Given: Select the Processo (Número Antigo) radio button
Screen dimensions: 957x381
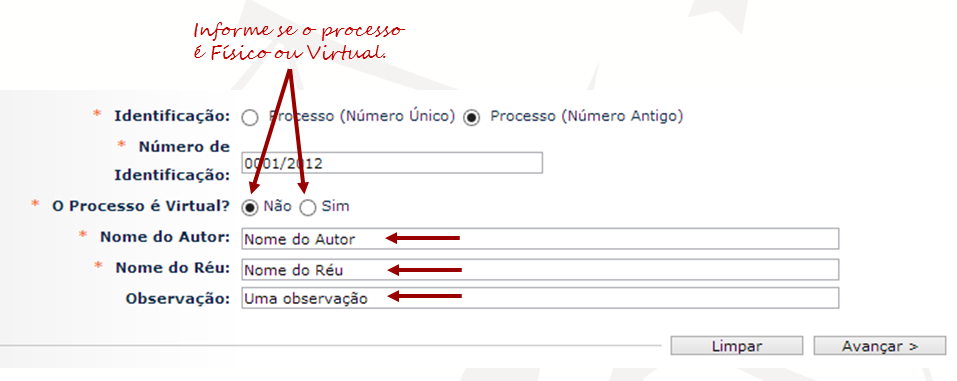Looking at the screenshot, I should pos(471,118).
